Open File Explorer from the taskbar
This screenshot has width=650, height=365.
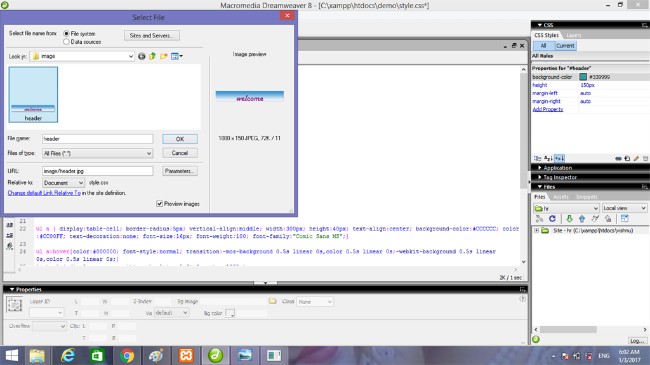(37, 355)
